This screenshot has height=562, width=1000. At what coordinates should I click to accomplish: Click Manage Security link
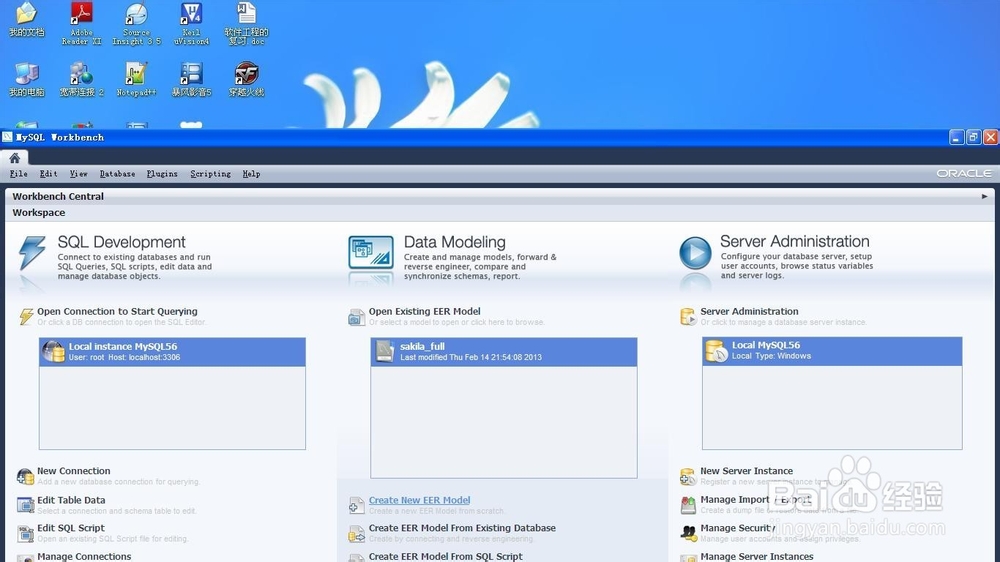click(x=738, y=528)
